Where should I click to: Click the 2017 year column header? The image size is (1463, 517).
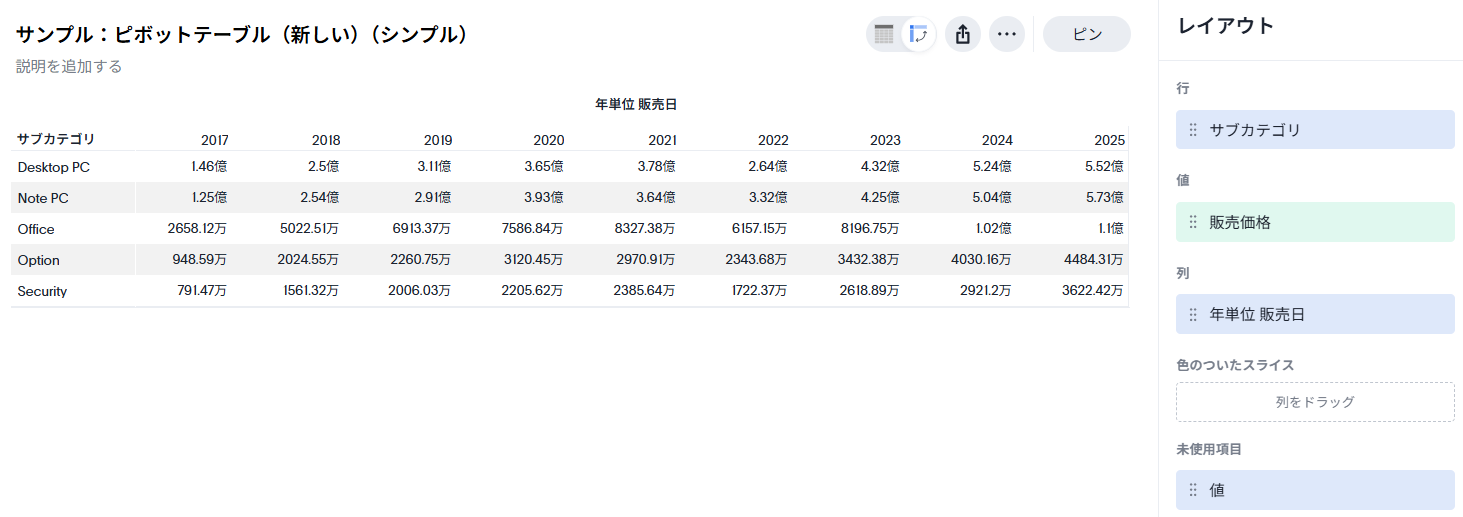click(x=214, y=140)
